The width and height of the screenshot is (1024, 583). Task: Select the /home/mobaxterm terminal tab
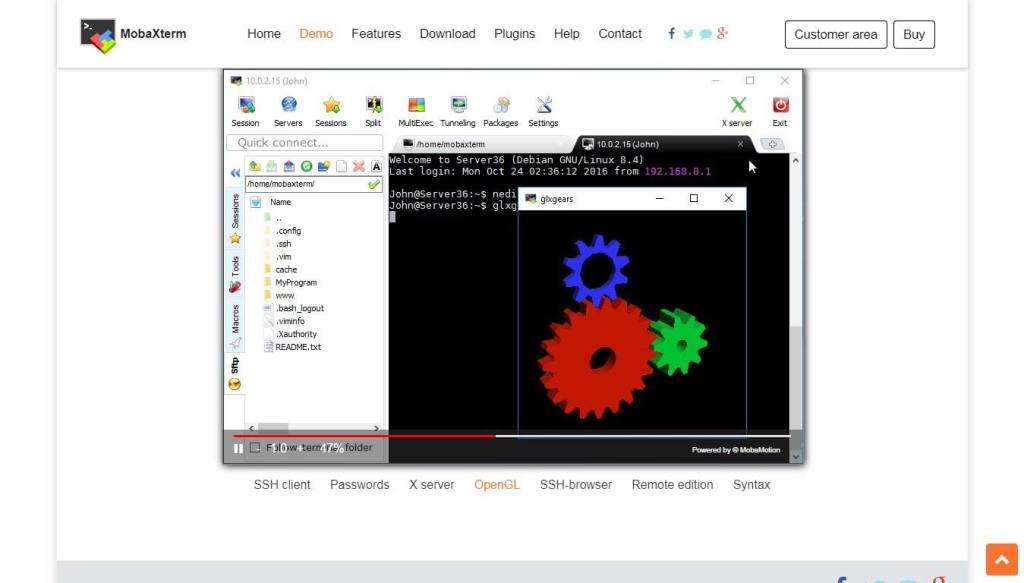(481, 144)
